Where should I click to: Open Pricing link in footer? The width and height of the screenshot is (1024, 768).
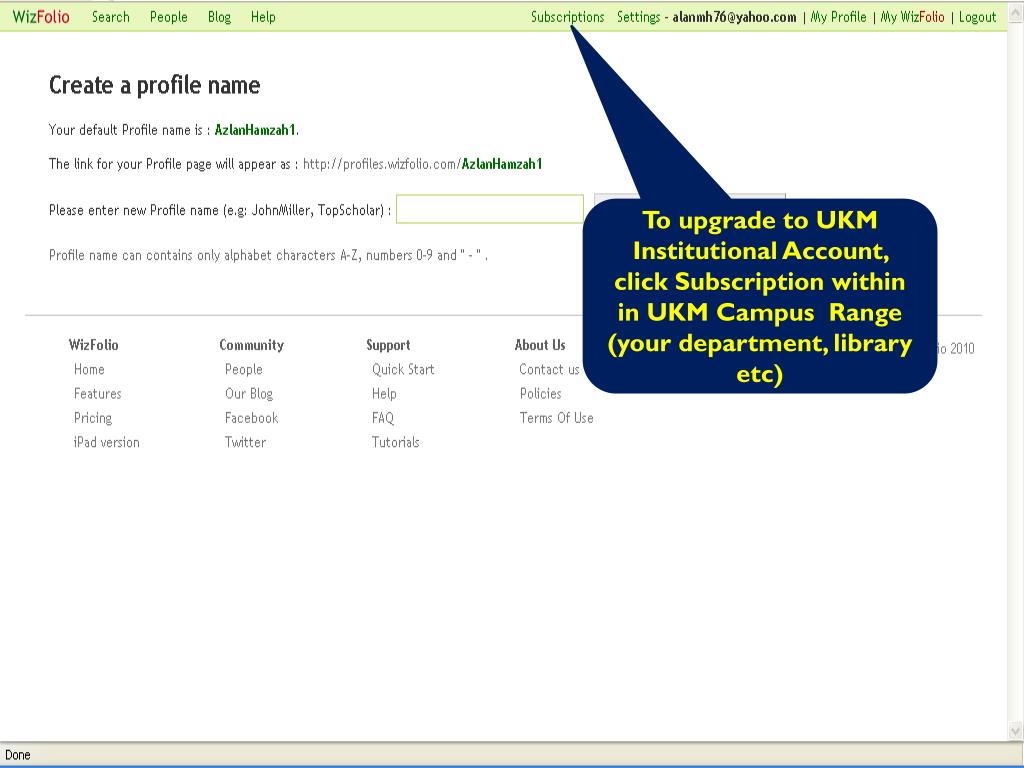click(x=93, y=418)
